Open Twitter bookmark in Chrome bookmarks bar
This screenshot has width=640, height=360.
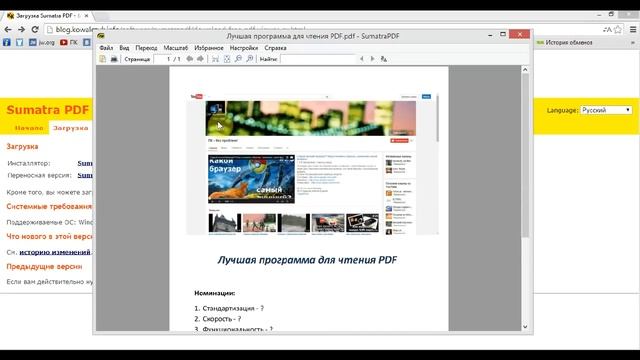pos(20,42)
